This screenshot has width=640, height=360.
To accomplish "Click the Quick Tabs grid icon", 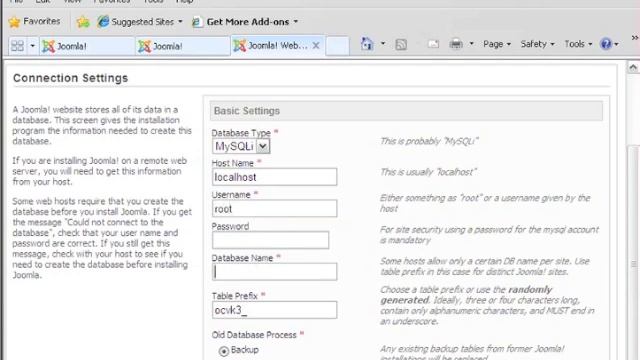I will coord(18,45).
